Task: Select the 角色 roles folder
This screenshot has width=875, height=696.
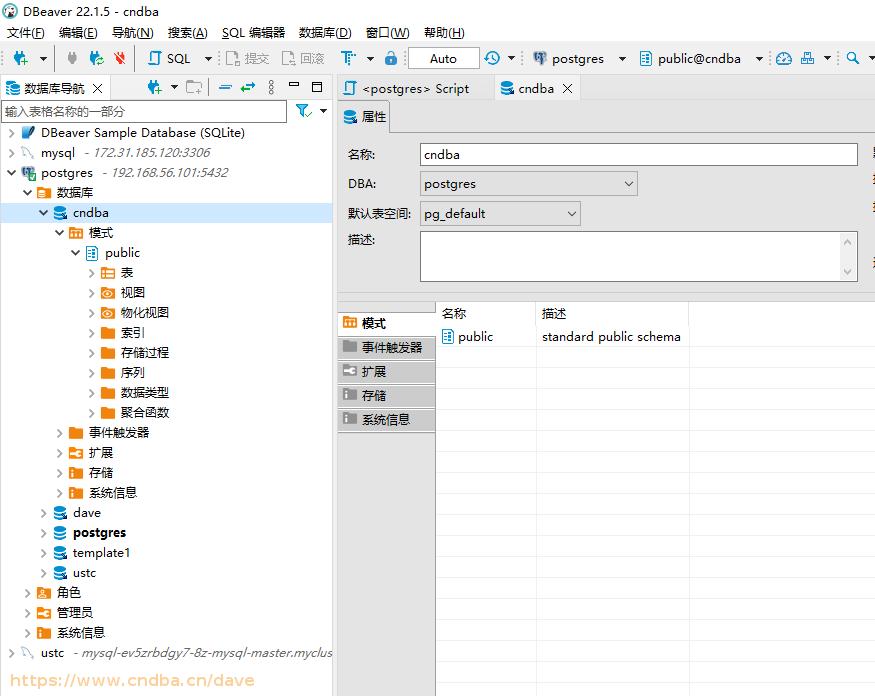Action: [x=59, y=592]
